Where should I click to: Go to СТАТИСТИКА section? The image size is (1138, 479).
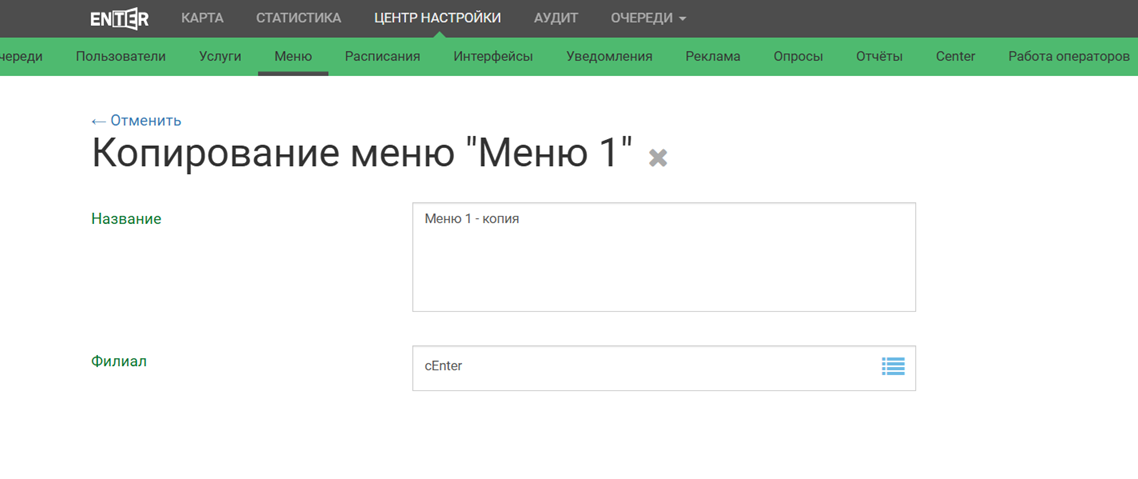pyautogui.click(x=298, y=18)
